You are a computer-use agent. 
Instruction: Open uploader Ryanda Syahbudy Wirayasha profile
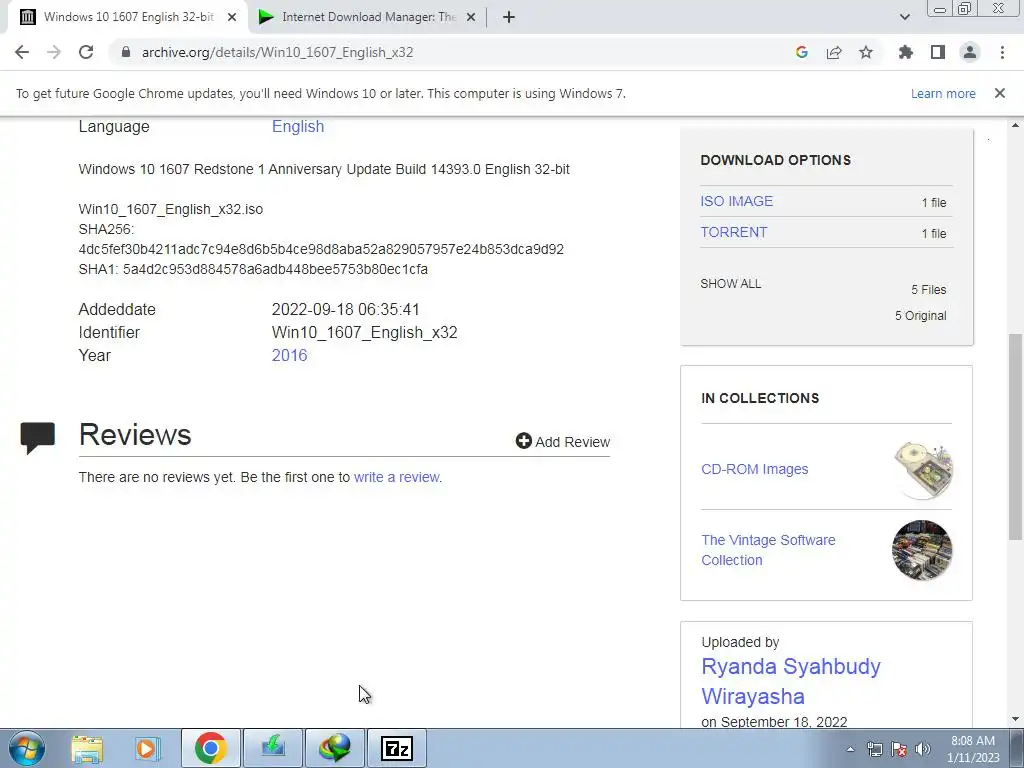pyautogui.click(x=791, y=681)
